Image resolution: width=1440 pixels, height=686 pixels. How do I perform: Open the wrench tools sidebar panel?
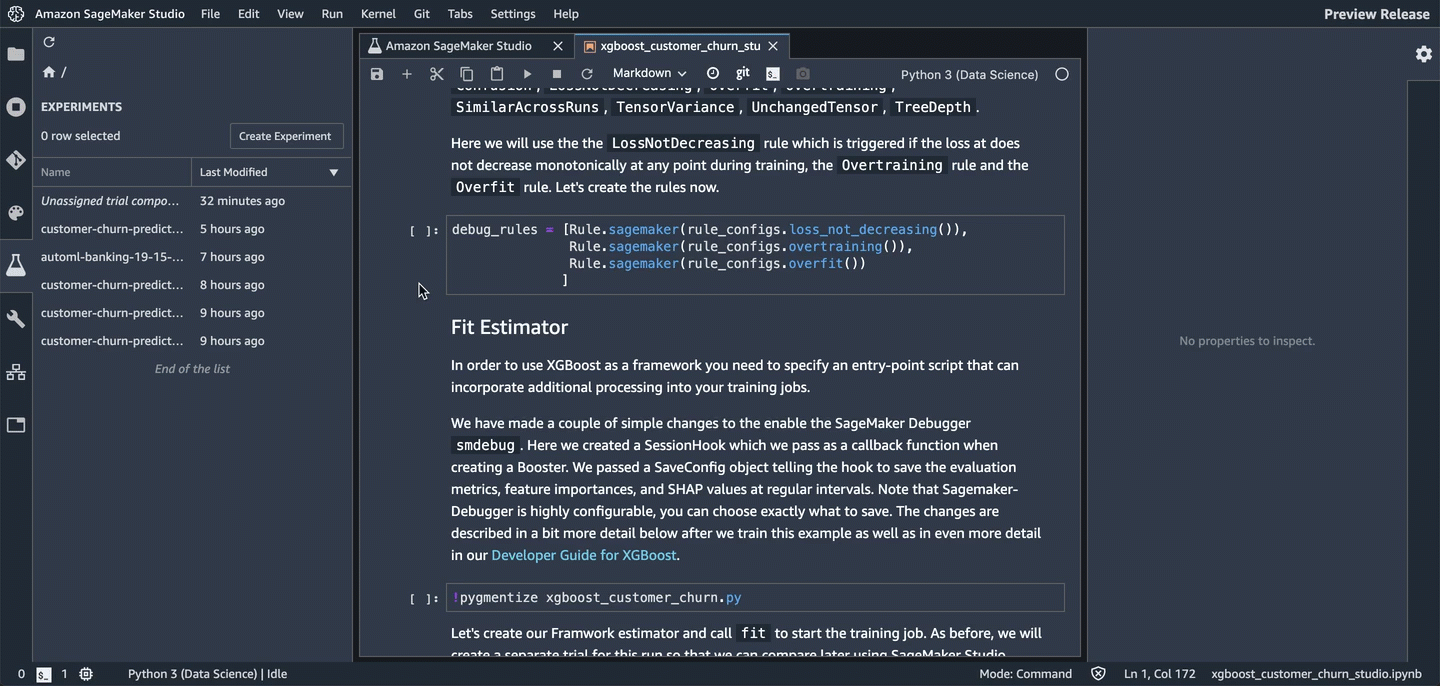(x=16, y=319)
